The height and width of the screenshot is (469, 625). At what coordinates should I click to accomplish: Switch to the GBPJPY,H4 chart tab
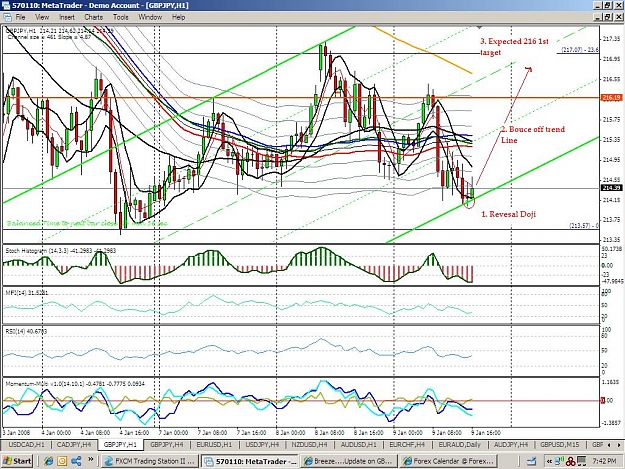(x=167, y=444)
